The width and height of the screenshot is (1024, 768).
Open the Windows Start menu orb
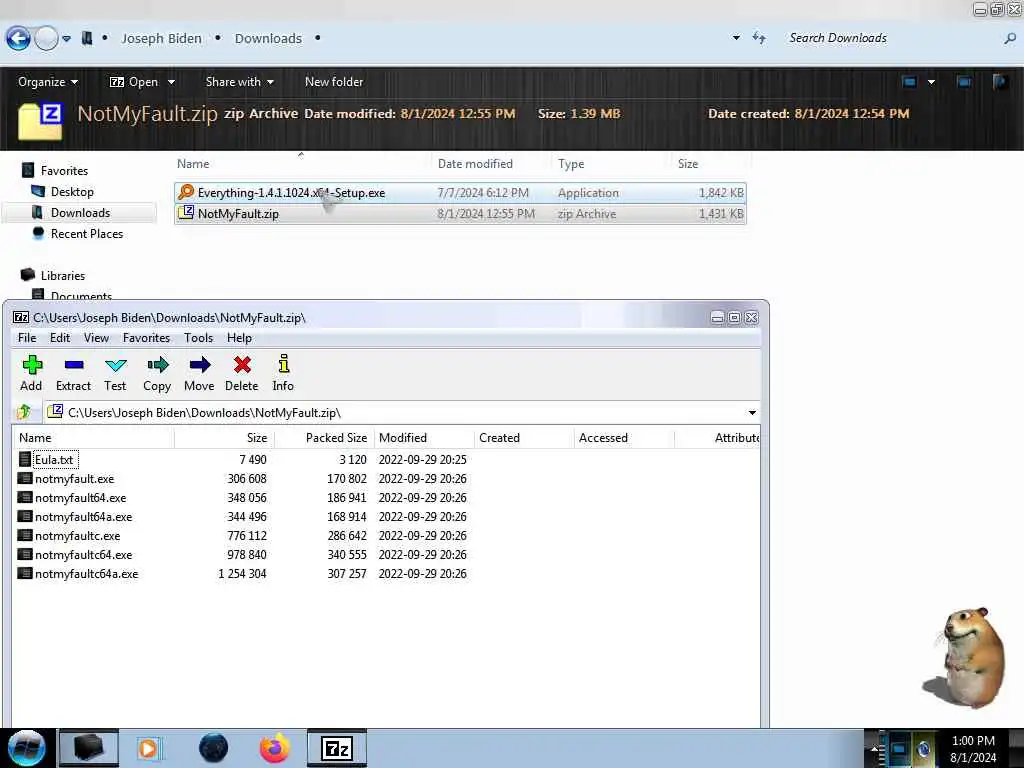pos(27,748)
